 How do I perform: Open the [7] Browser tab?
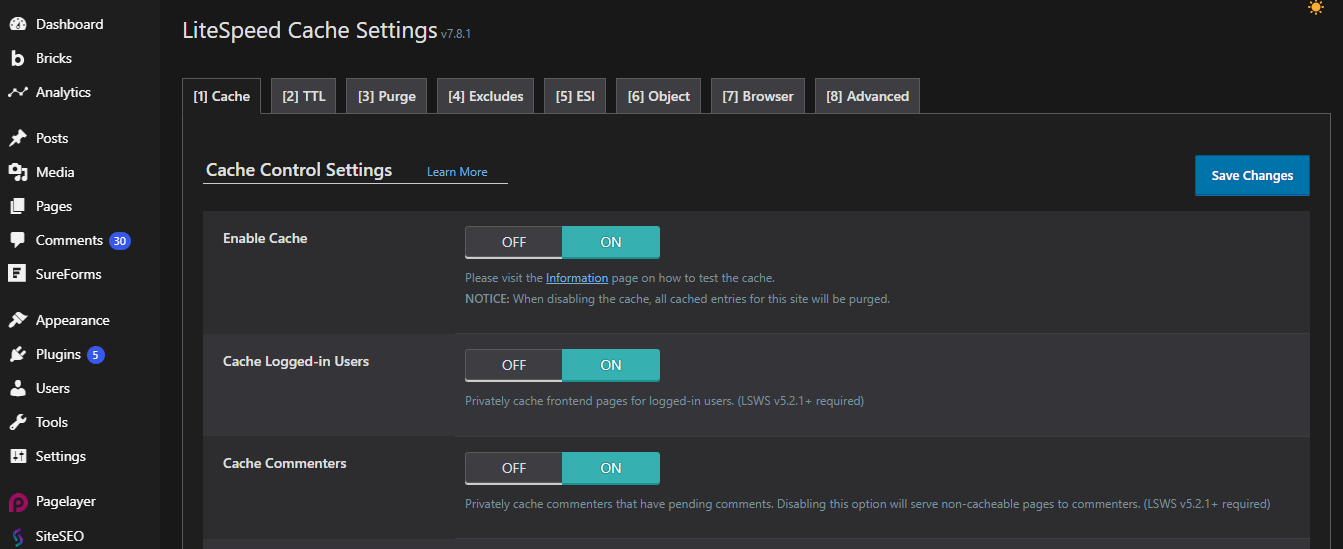[758, 96]
